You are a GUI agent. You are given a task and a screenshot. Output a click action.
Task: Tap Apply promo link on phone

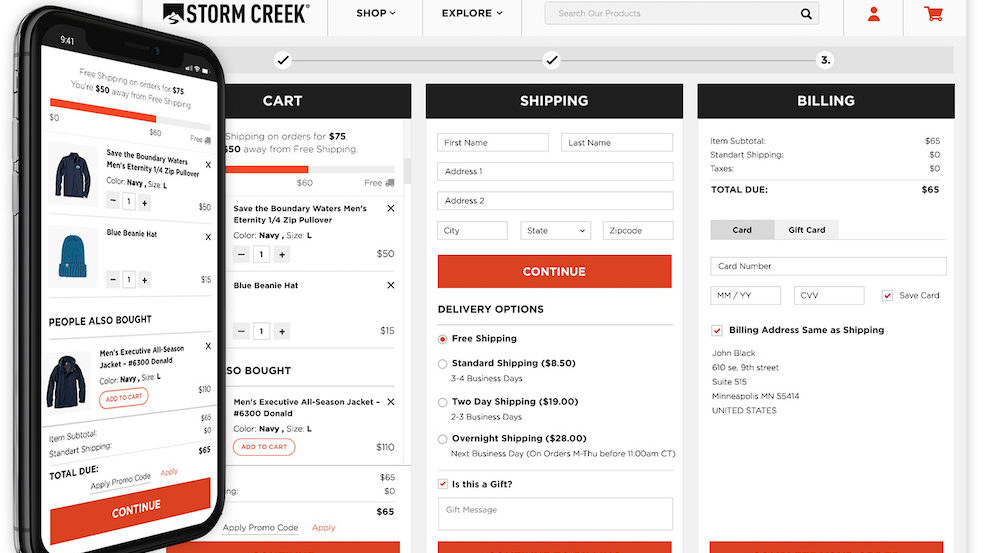(169, 472)
